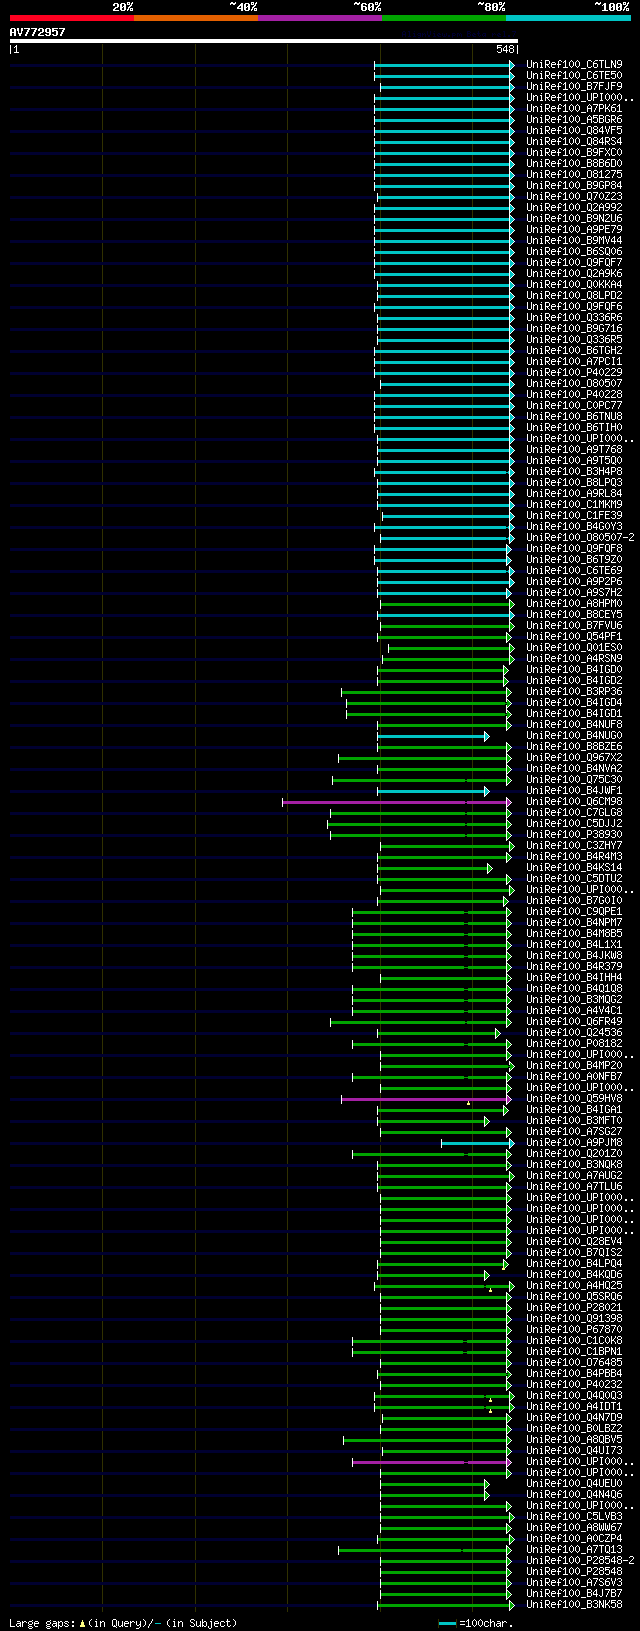Select hit label UniRef100_Q0KKA4
Screen dimensions: 640x1631
pyautogui.click(x=574, y=284)
